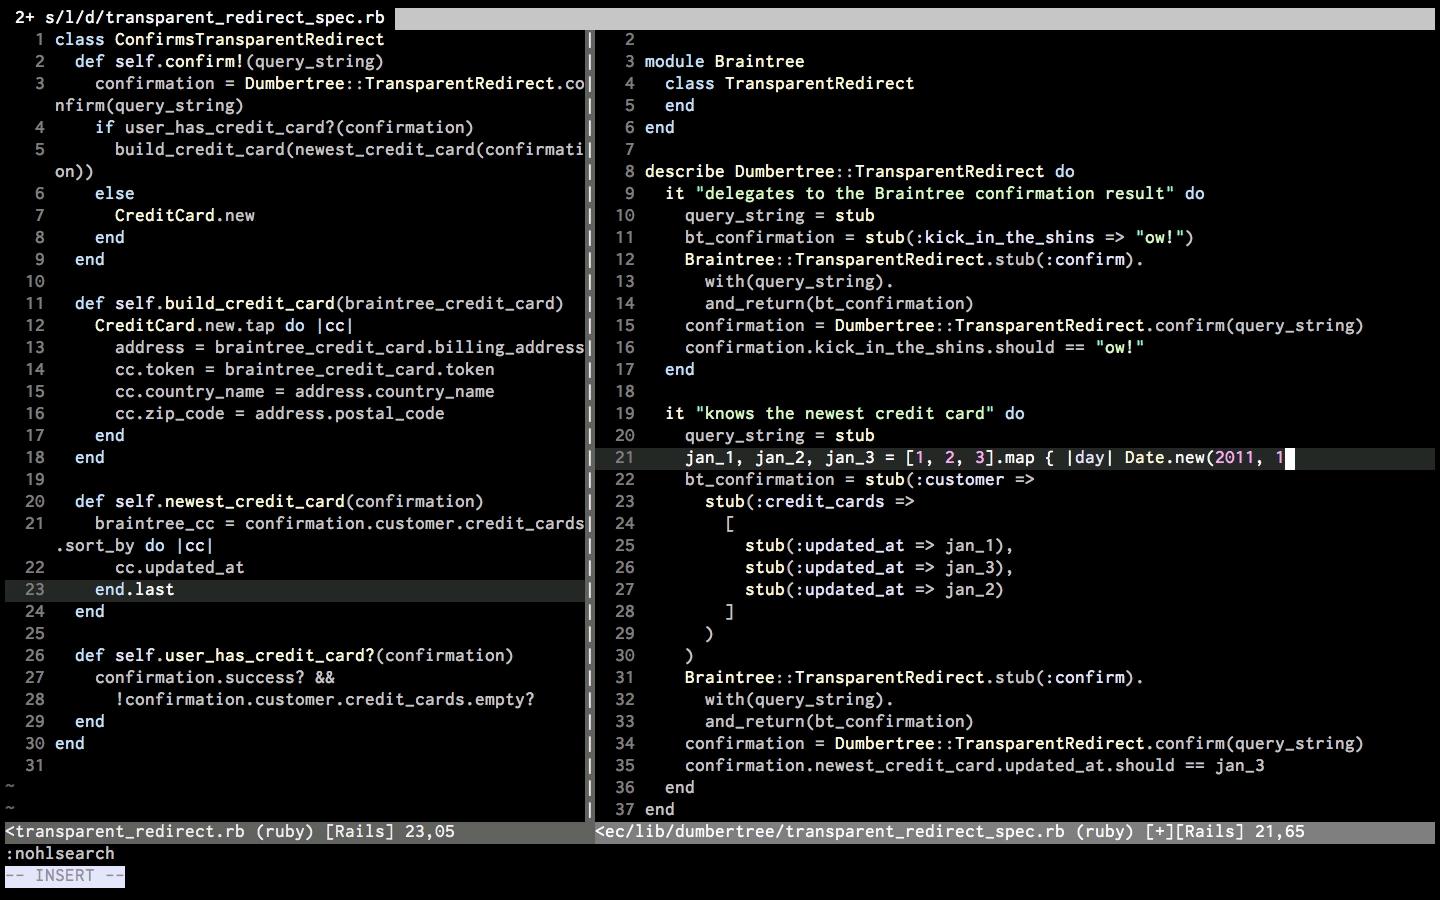Click 'def self.build_credit_card' definition line
This screenshot has width=1440, height=900.
pyautogui.click(x=320, y=303)
